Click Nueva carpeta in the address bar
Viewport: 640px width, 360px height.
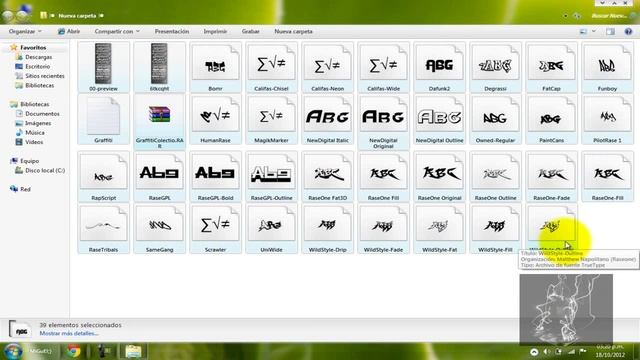coord(77,16)
